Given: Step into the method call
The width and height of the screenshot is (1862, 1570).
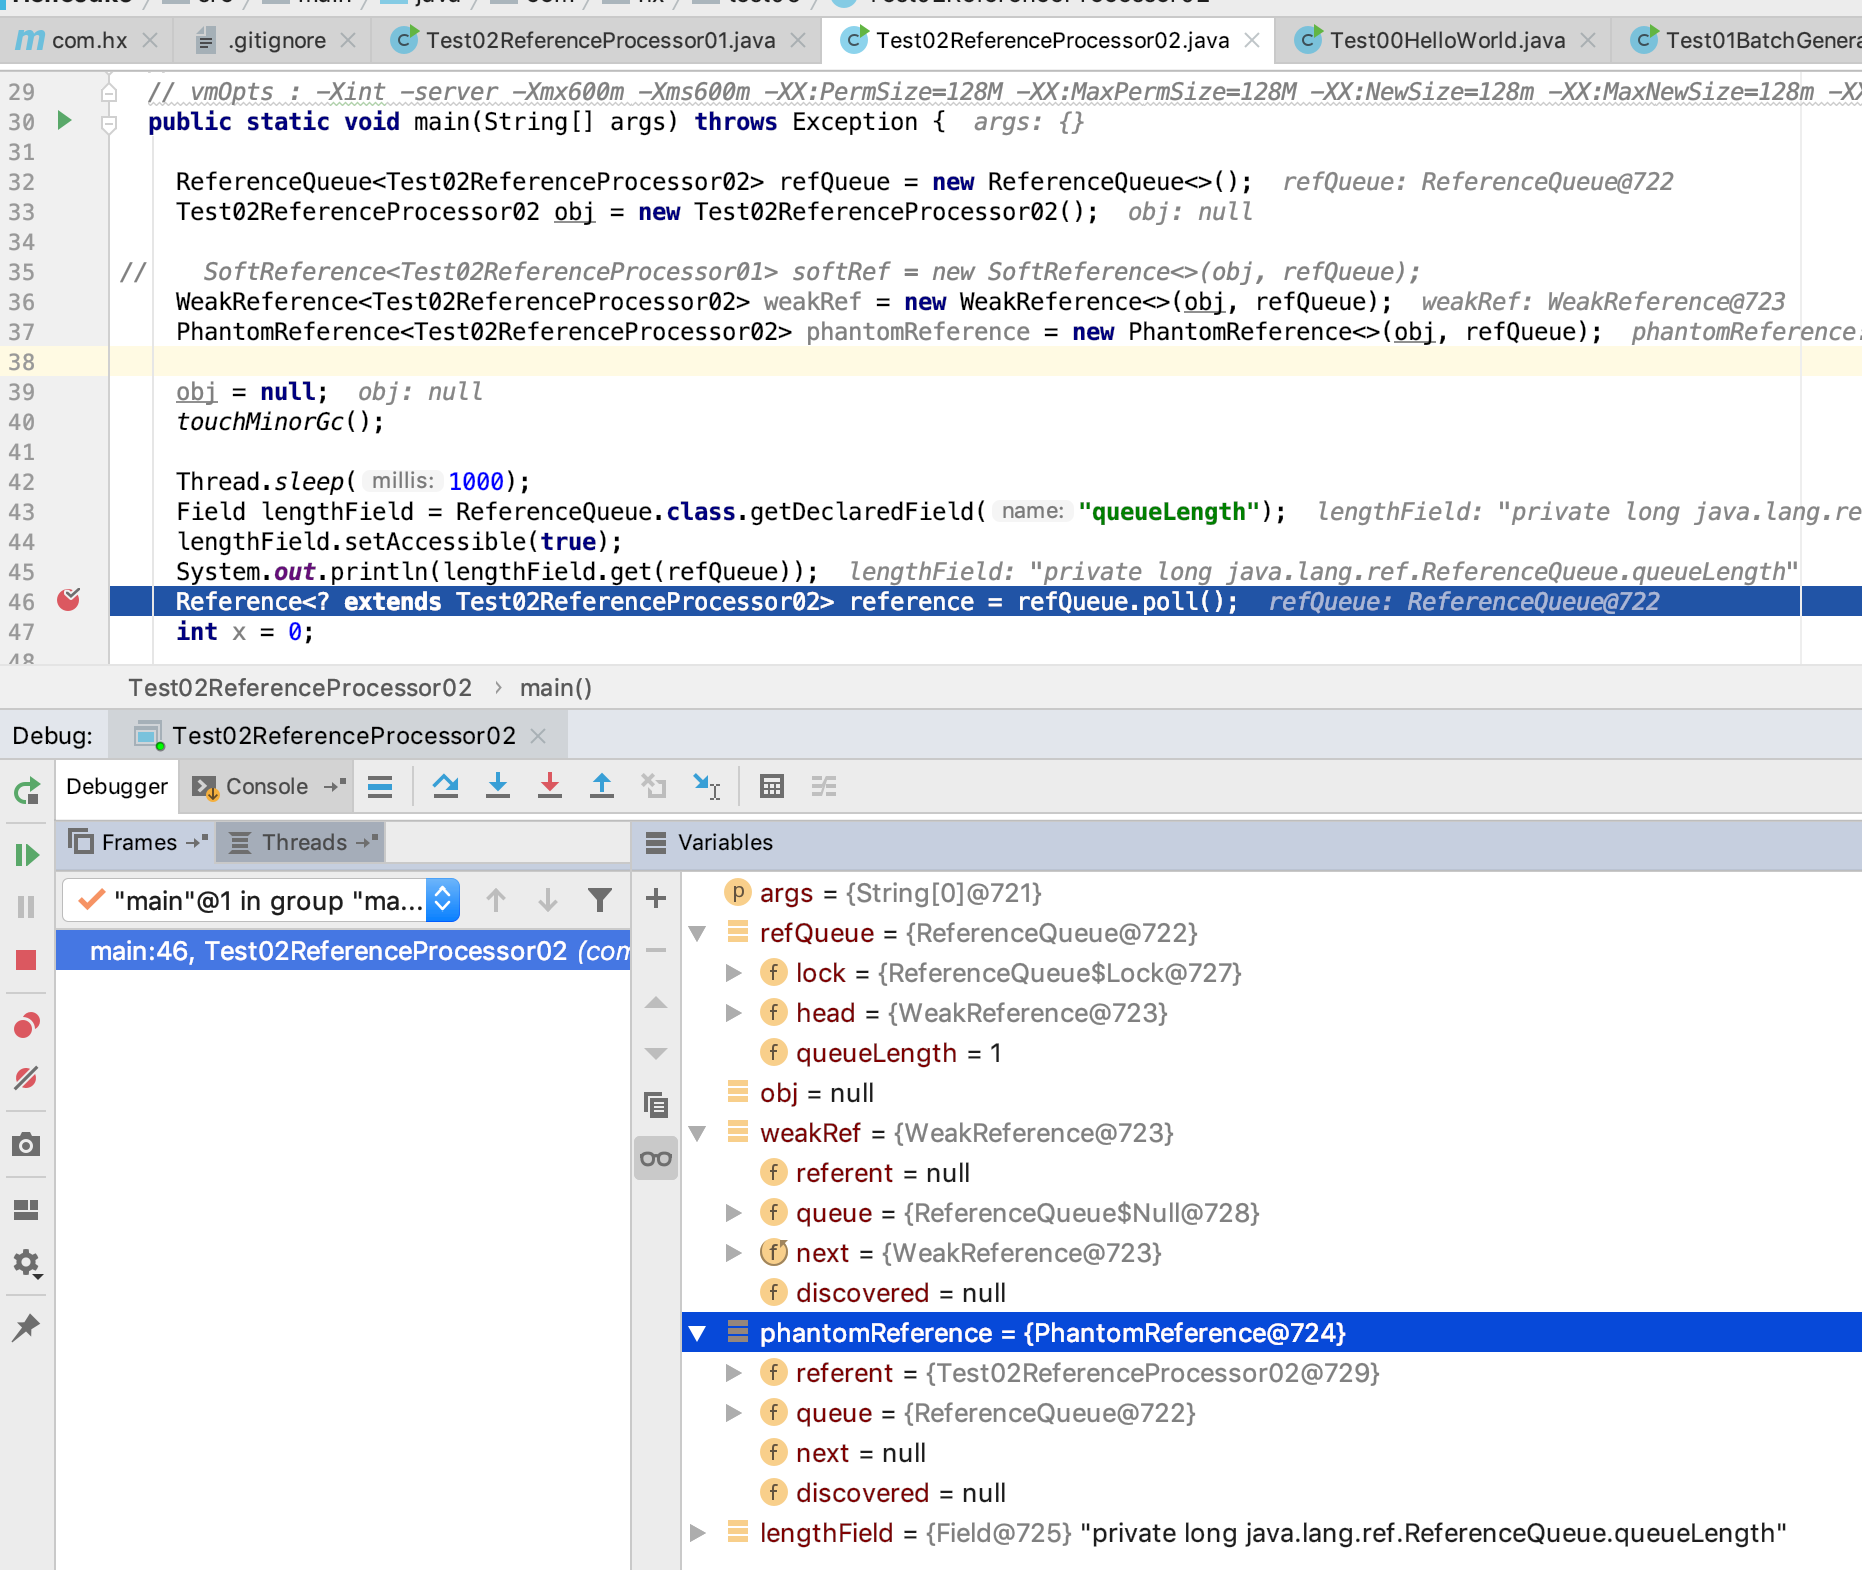Looking at the screenshot, I should click(497, 787).
